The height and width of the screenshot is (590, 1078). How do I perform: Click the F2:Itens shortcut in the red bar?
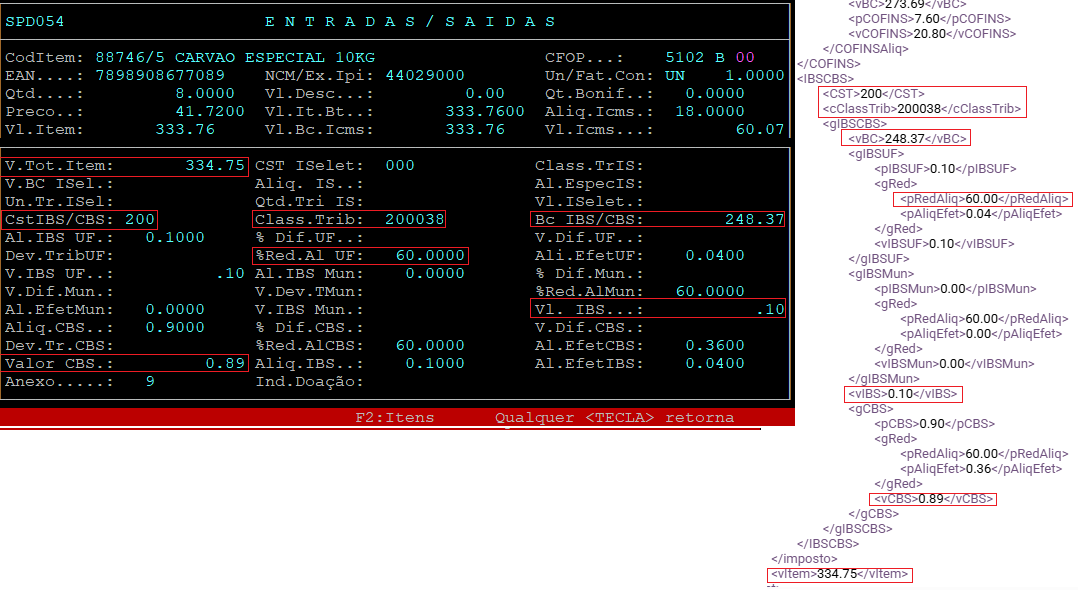pyautogui.click(x=395, y=417)
